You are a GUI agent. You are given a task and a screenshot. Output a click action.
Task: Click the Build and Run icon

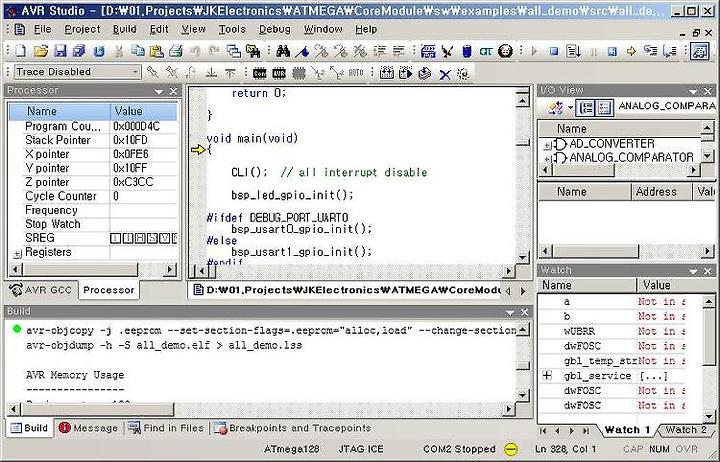click(x=405, y=73)
